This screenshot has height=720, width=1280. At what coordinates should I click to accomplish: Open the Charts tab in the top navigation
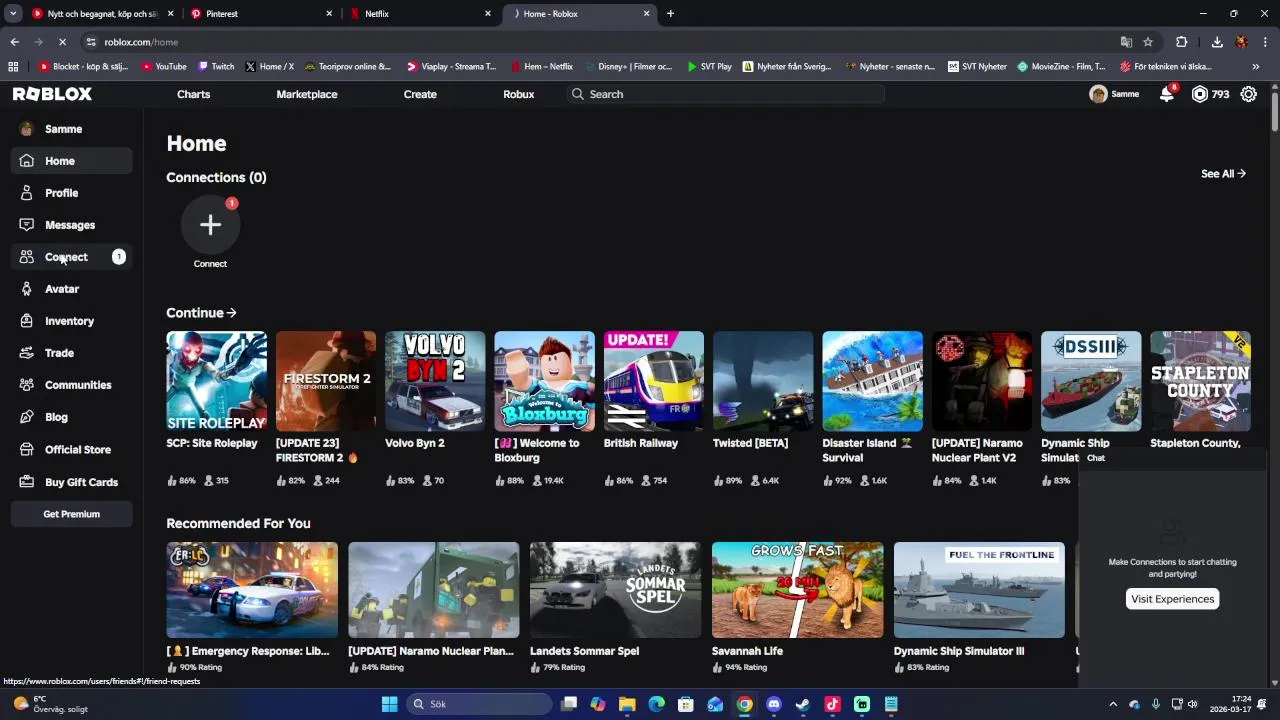click(193, 94)
